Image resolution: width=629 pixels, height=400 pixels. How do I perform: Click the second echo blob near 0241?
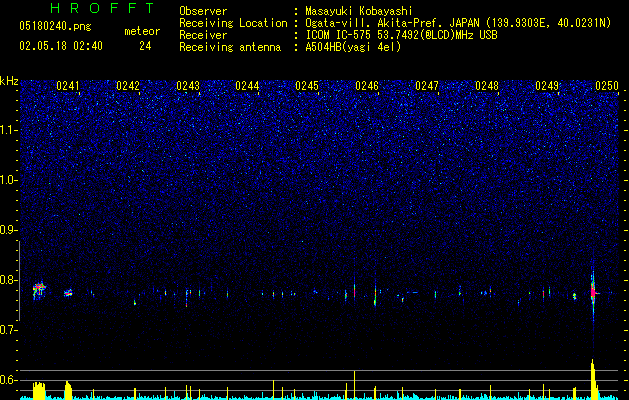68,293
